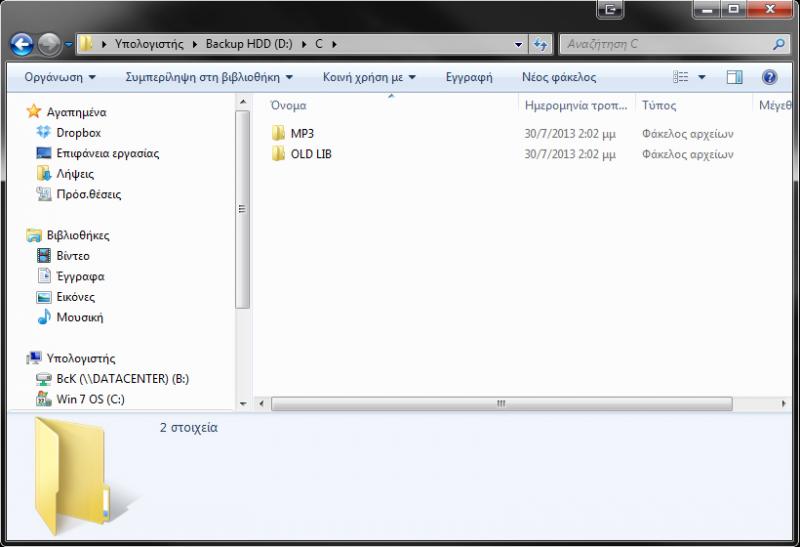Click the folder icon in address bar

tap(86, 44)
